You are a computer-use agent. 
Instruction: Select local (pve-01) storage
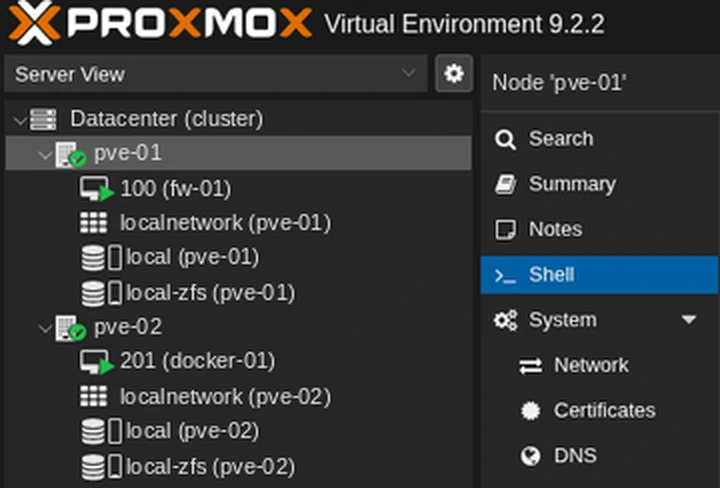pyautogui.click(x=192, y=257)
